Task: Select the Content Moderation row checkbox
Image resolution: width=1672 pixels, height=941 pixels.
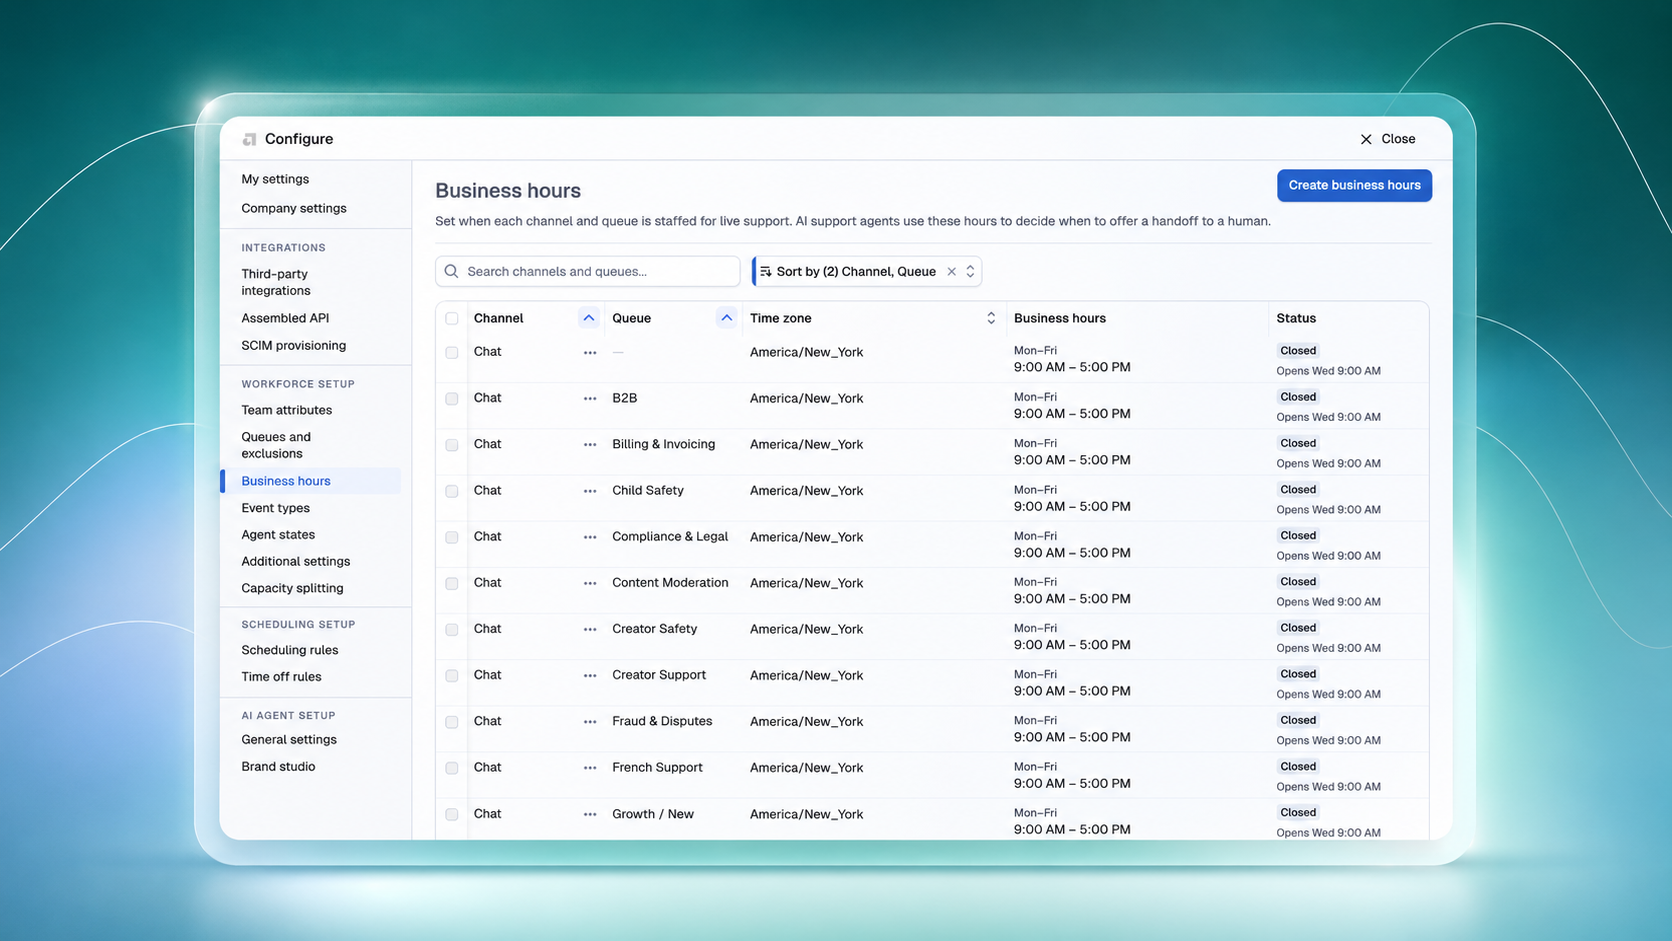Action: tap(452, 583)
